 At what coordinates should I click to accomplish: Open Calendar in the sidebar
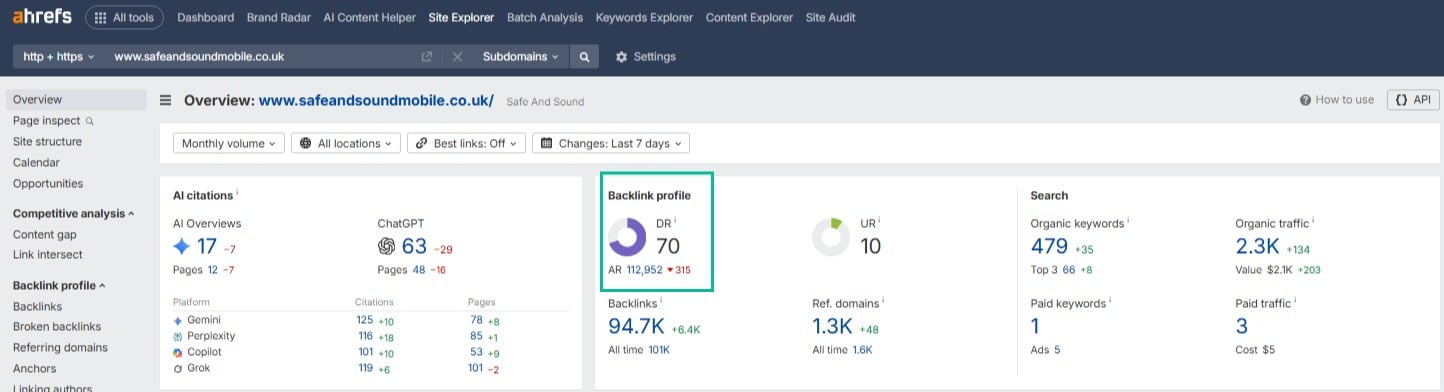pos(36,163)
